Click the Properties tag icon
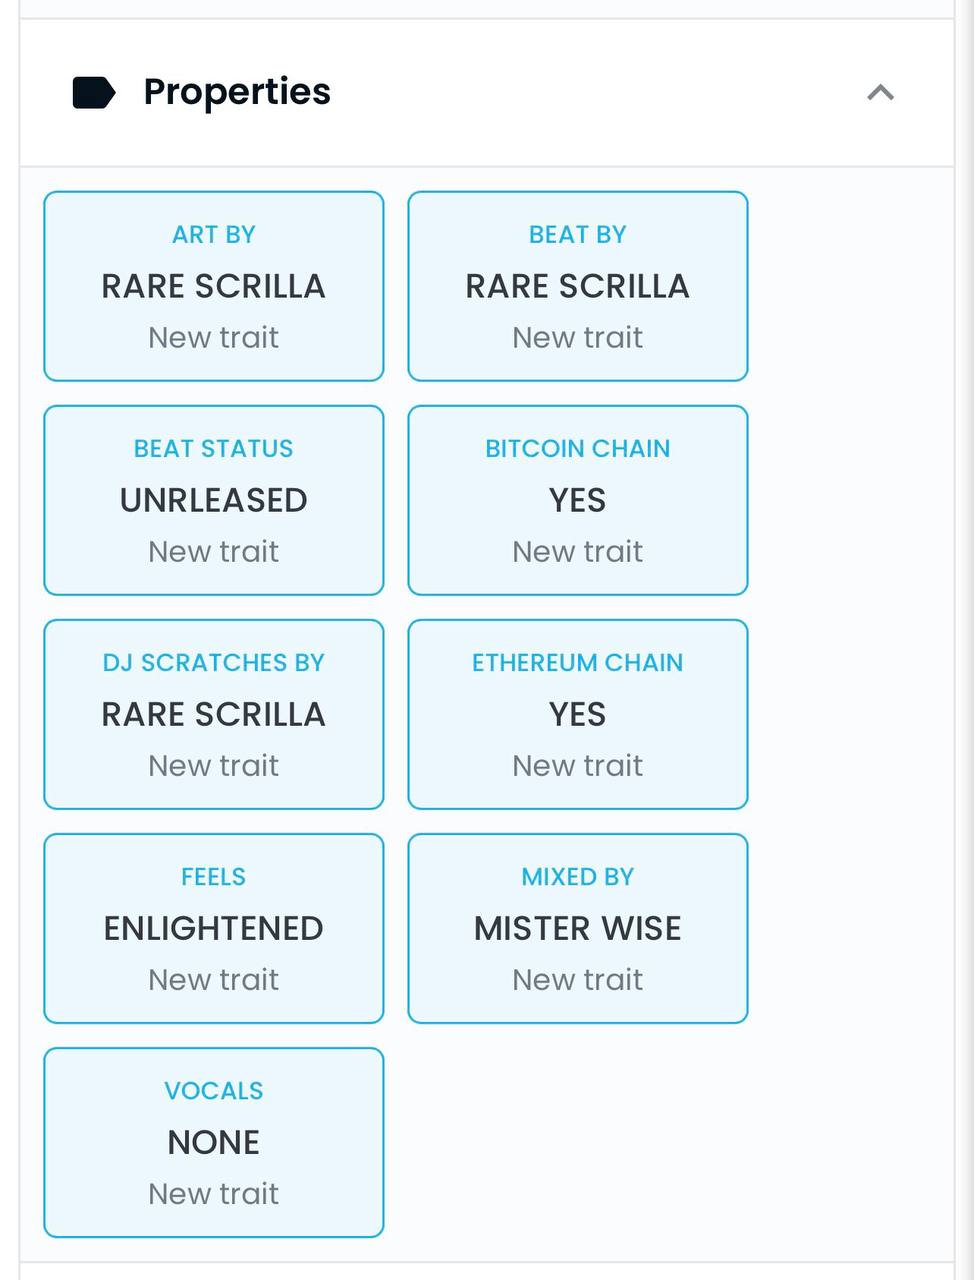The image size is (974, 1280). (94, 92)
